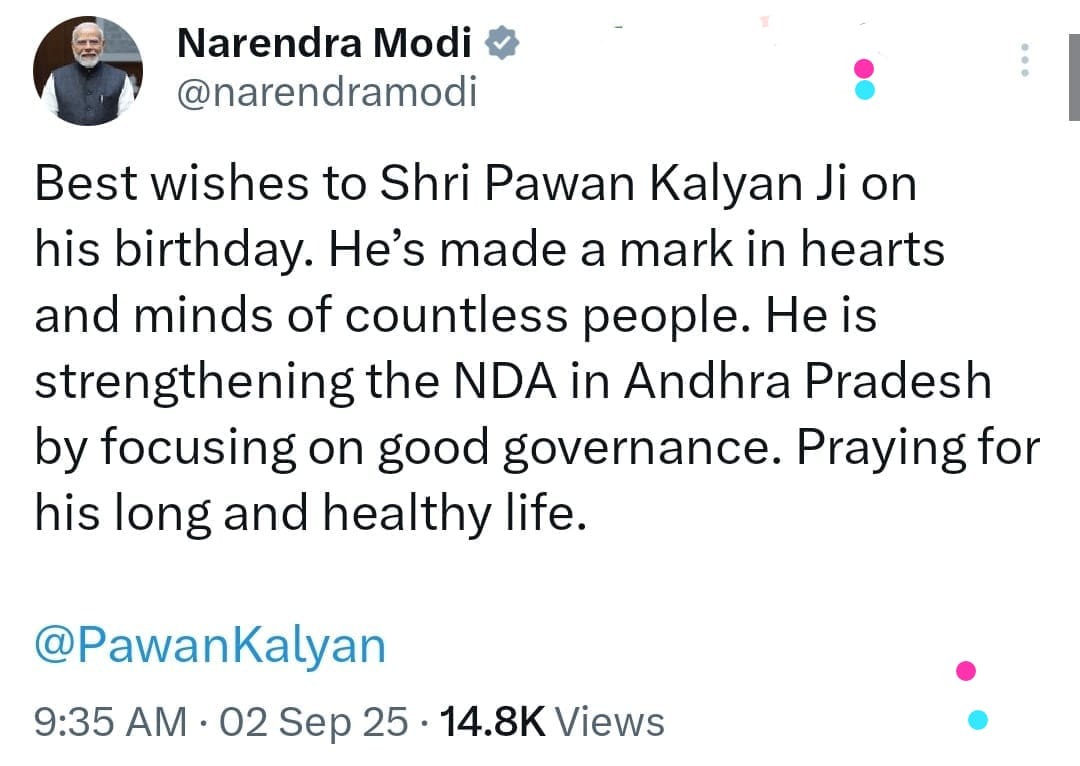Open the "Narendra Modi" display name

click(x=325, y=43)
